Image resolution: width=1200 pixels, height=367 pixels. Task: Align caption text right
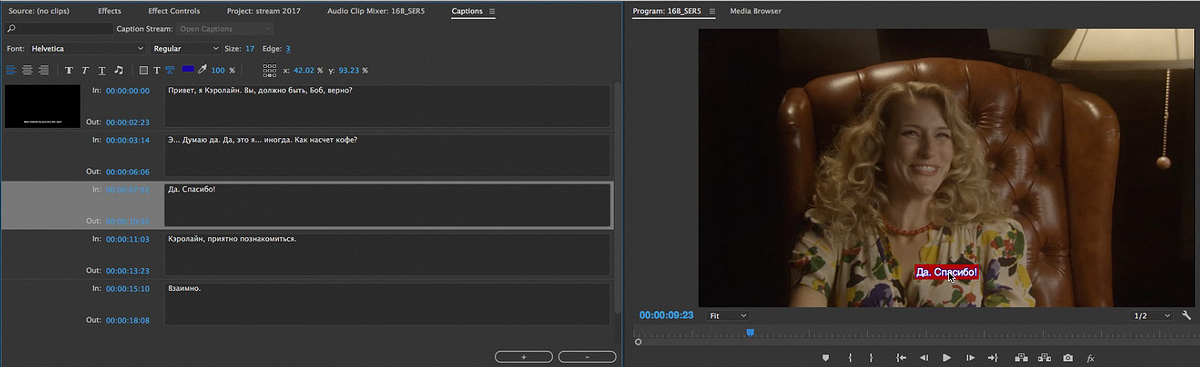point(43,70)
